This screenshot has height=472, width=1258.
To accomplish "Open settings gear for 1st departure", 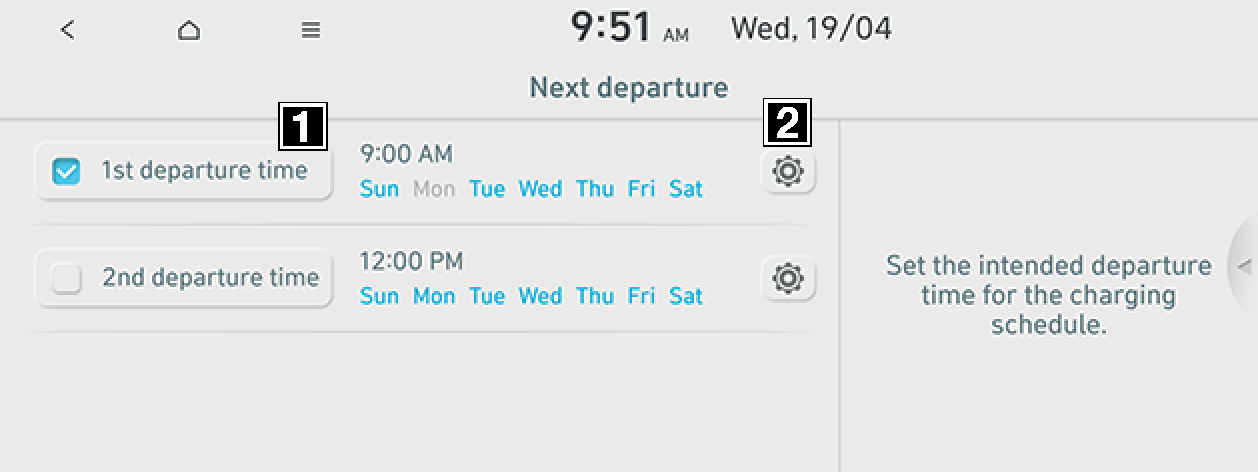I will coord(788,172).
